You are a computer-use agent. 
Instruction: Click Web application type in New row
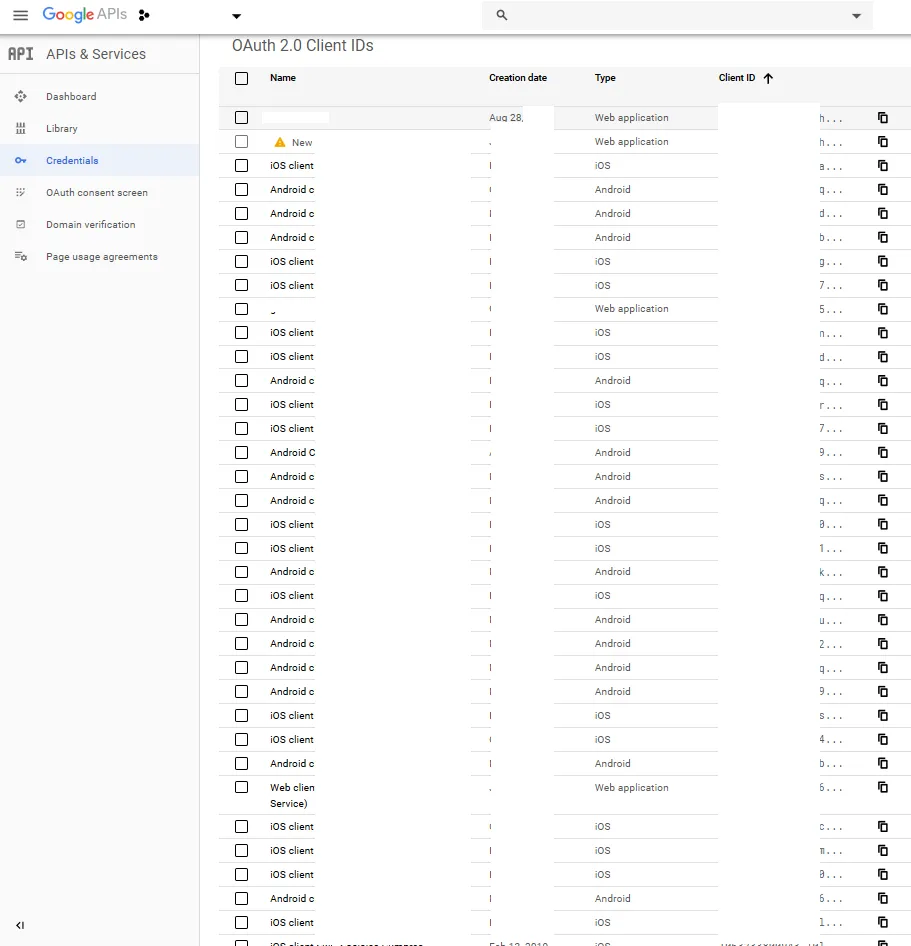point(631,141)
